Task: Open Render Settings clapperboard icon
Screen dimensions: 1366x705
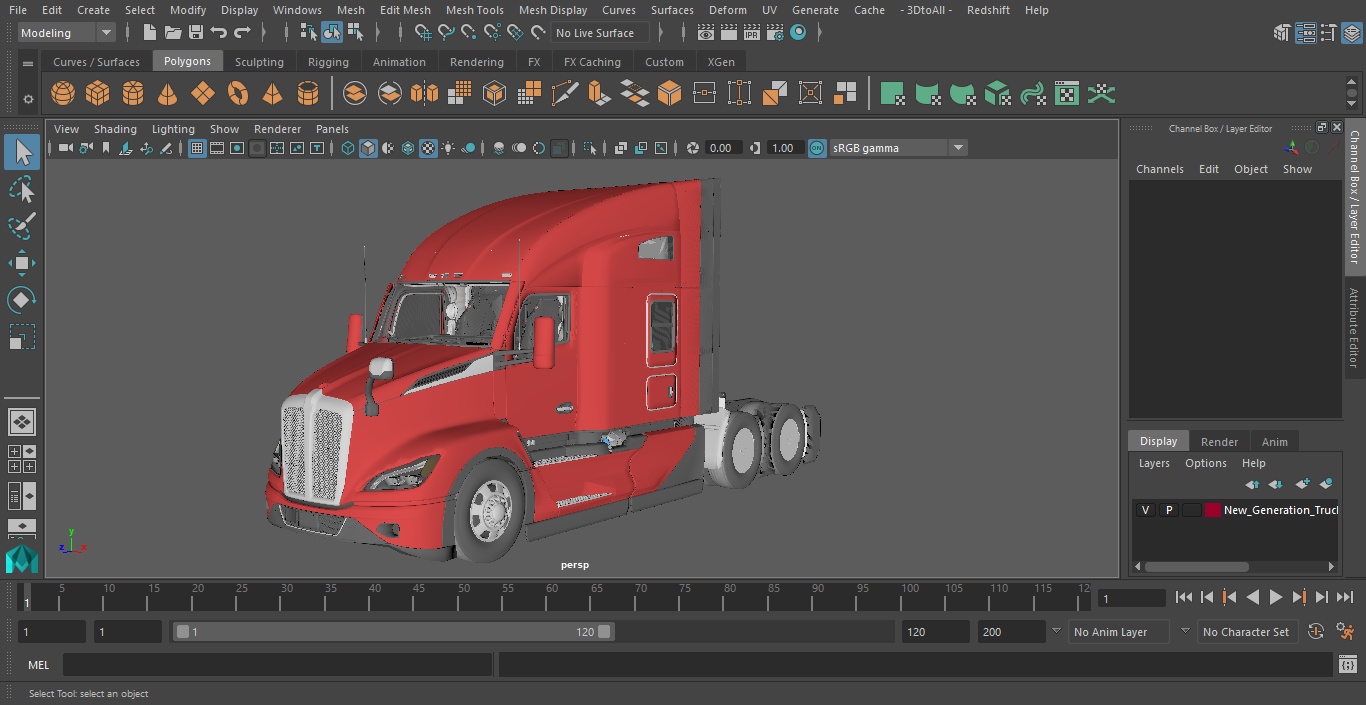Action: coord(775,33)
